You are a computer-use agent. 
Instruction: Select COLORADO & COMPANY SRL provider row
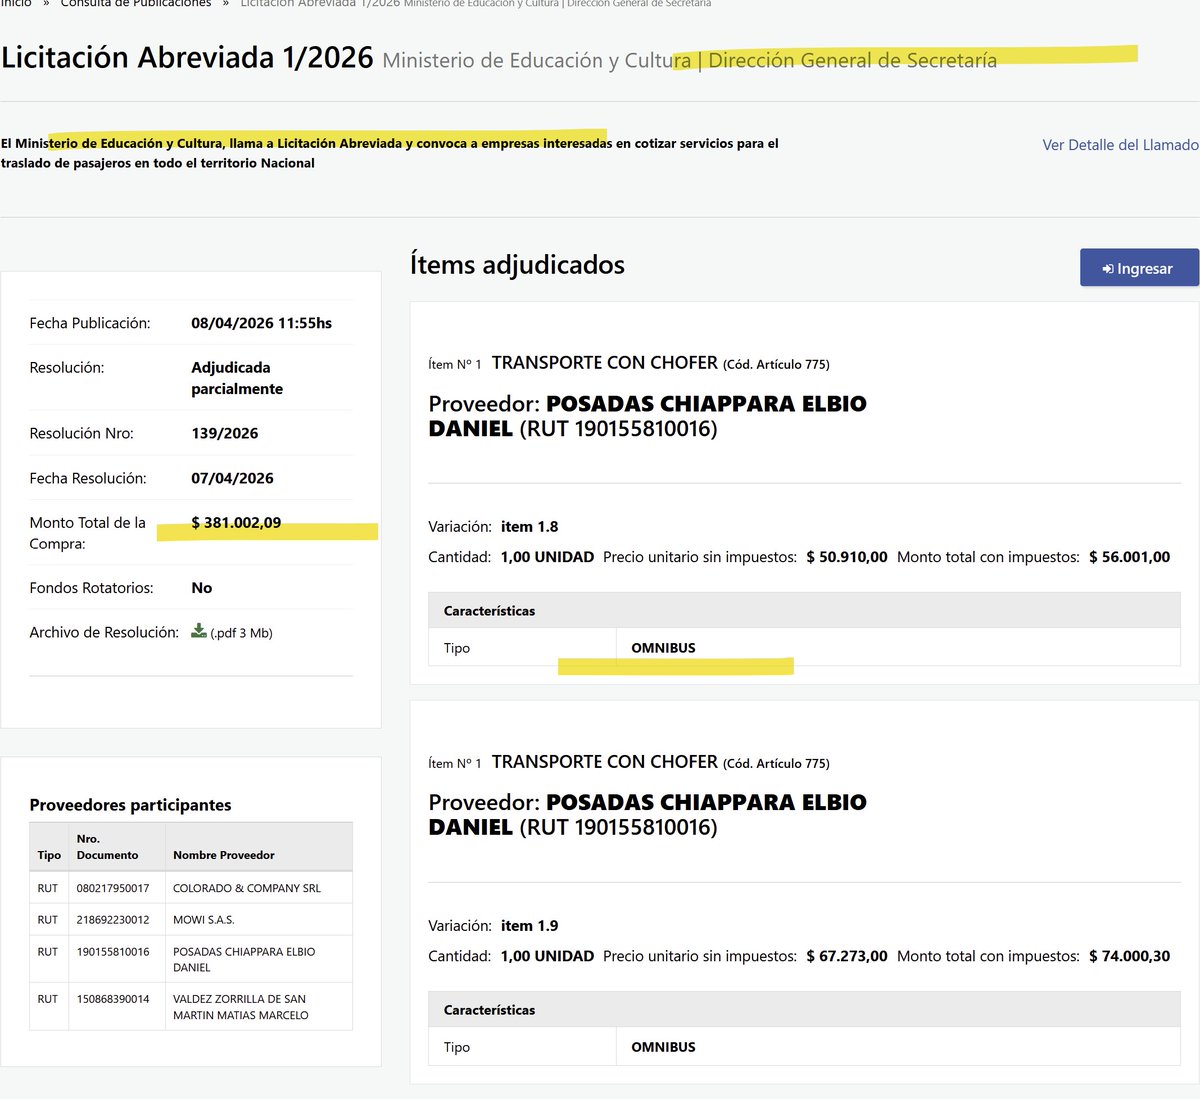[x=191, y=888]
